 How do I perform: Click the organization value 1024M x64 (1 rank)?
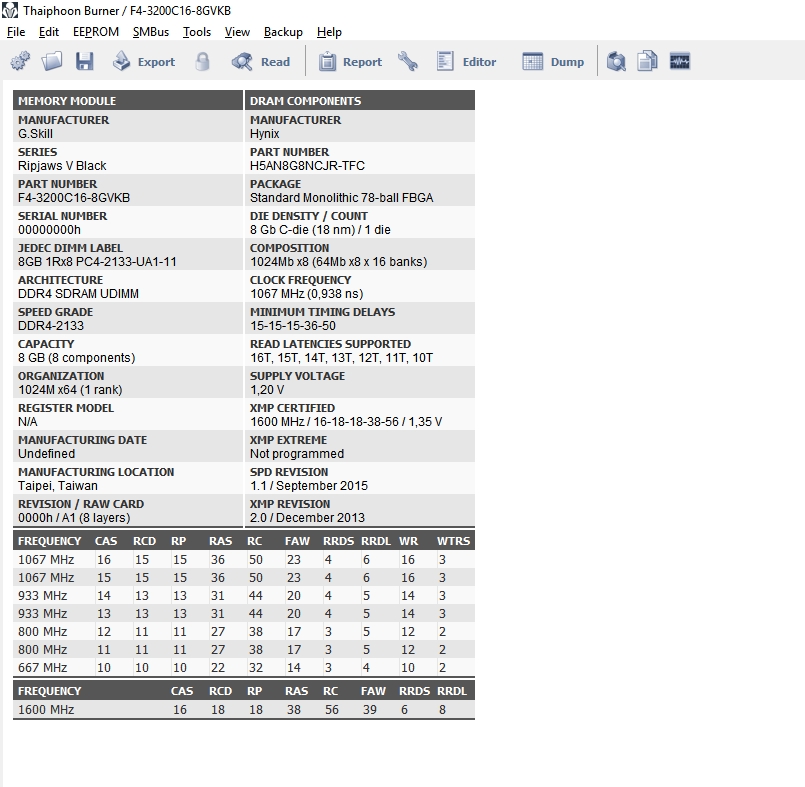coord(70,390)
